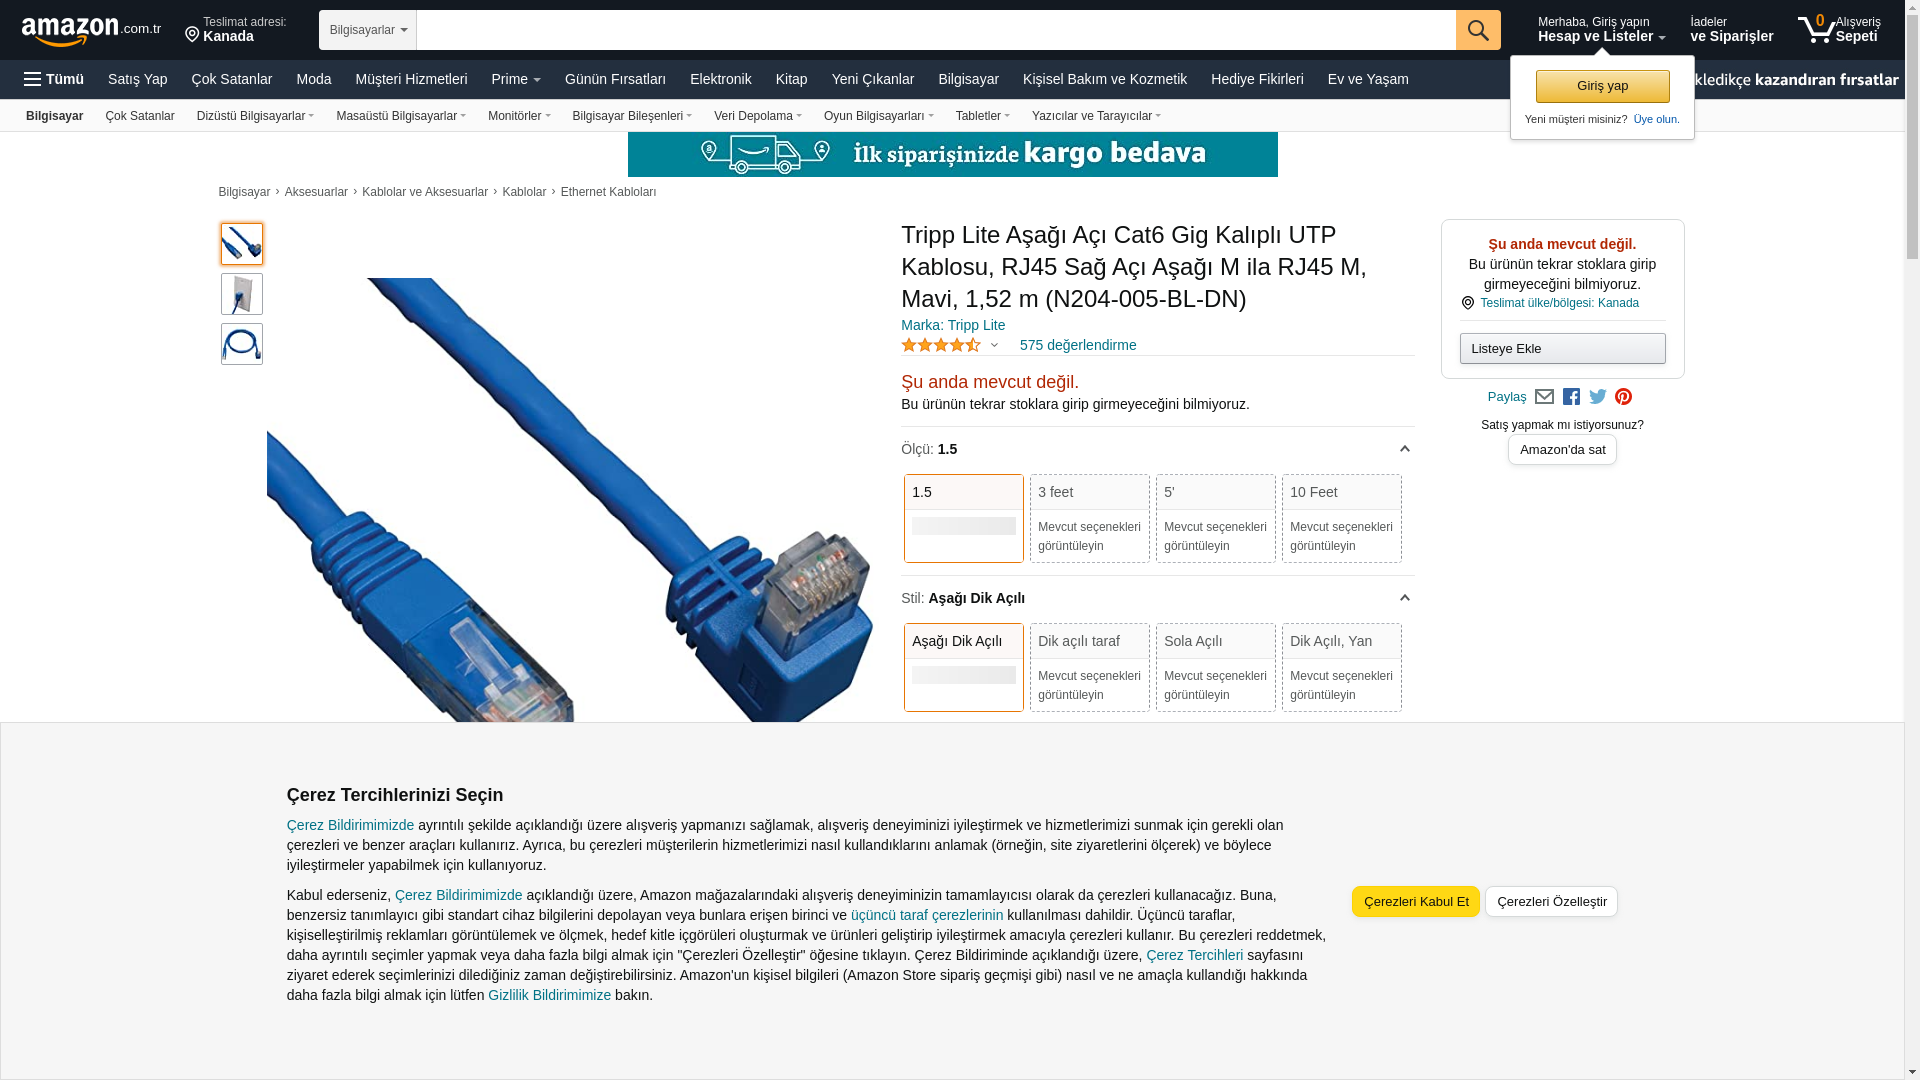Share product on Pinterest icon
Screen dimensions: 1920x1080
pos(1623,397)
